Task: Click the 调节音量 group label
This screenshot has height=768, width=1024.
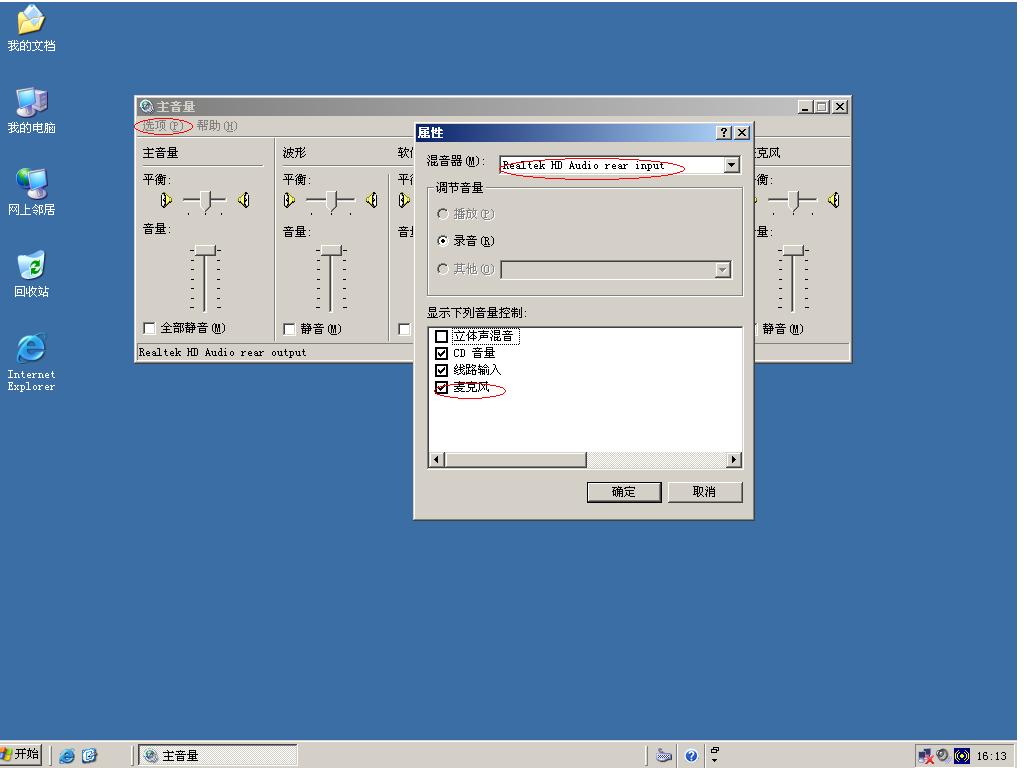Action: 460,188
